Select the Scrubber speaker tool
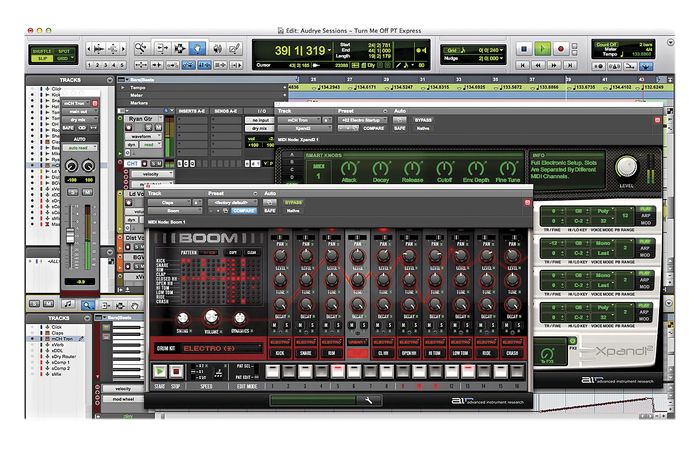 (x=217, y=48)
